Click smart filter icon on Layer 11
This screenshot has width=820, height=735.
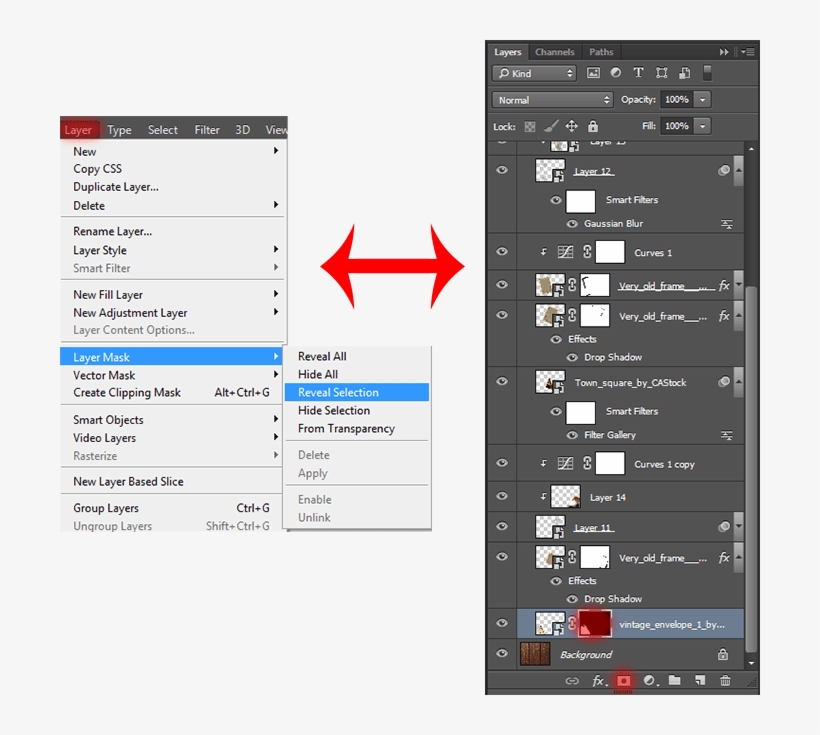tap(724, 527)
